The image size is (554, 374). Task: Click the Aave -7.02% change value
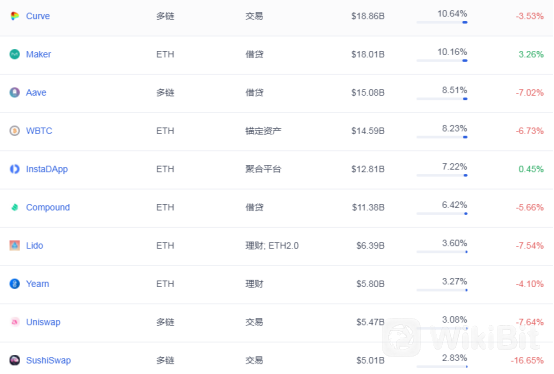pyautogui.click(x=530, y=93)
